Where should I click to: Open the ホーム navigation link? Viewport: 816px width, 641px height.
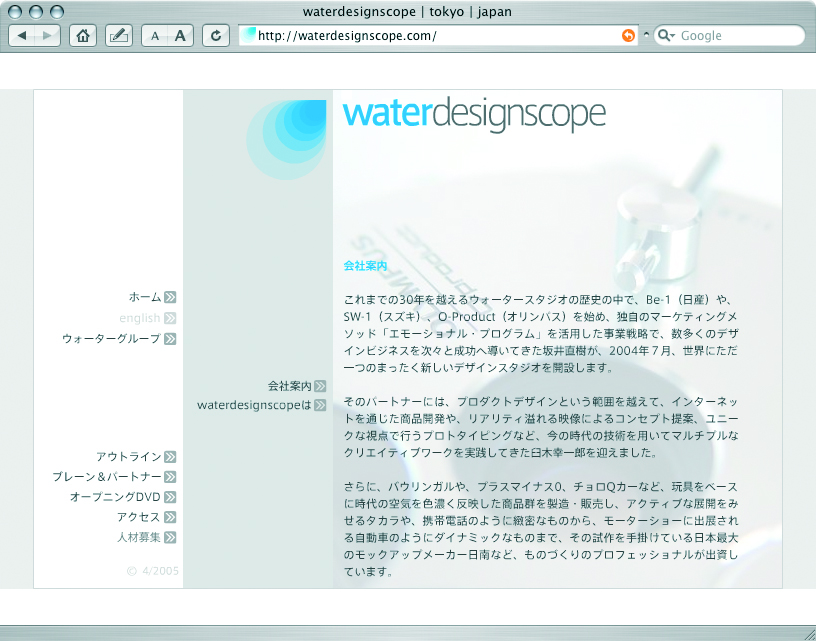pos(145,297)
